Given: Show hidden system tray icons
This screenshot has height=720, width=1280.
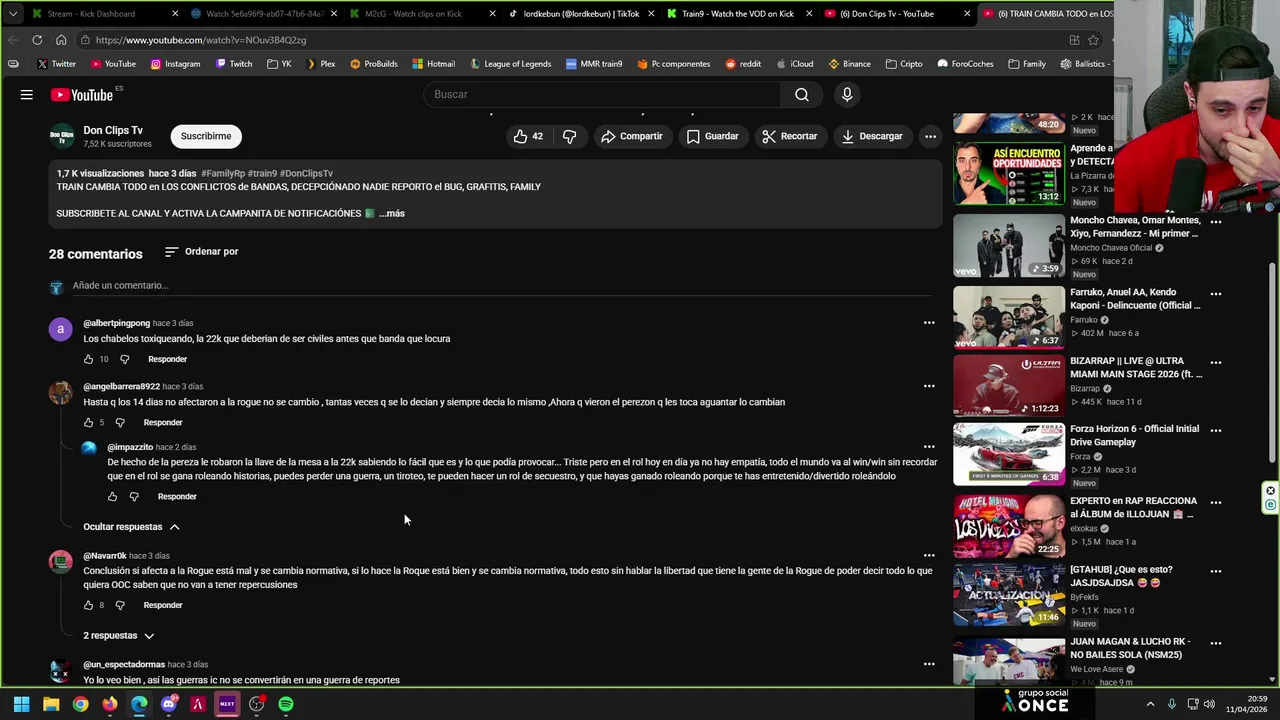Looking at the screenshot, I should (x=1150, y=704).
